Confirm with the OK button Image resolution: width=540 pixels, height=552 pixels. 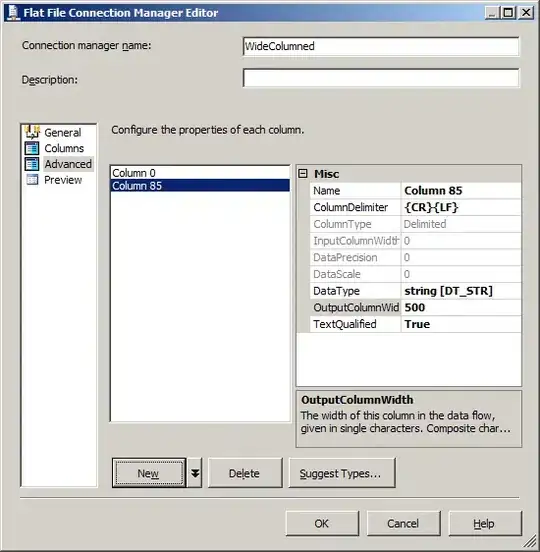[x=322, y=523]
